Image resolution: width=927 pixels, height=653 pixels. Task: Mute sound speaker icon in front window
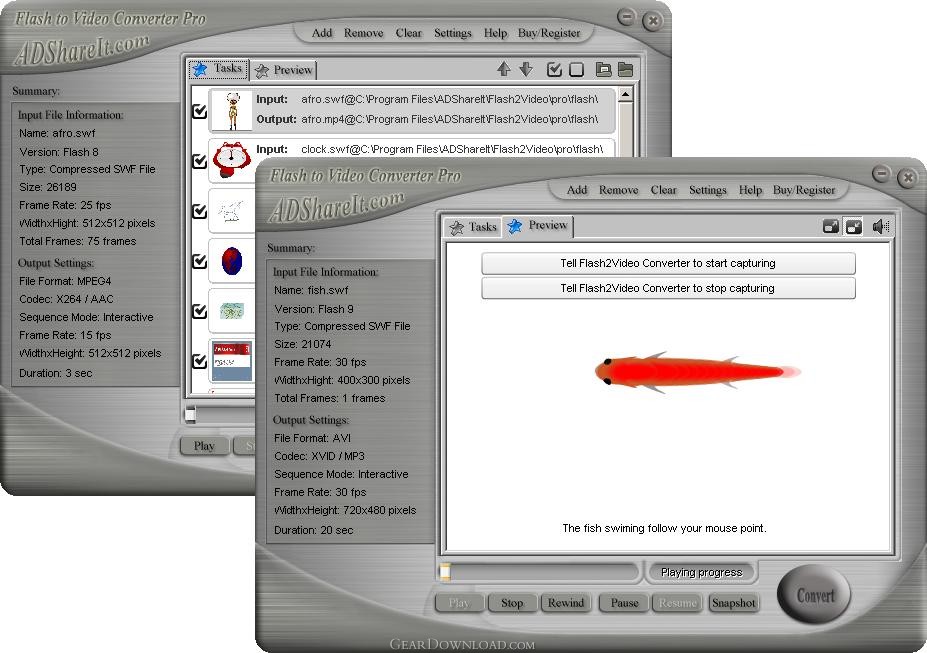click(x=881, y=226)
